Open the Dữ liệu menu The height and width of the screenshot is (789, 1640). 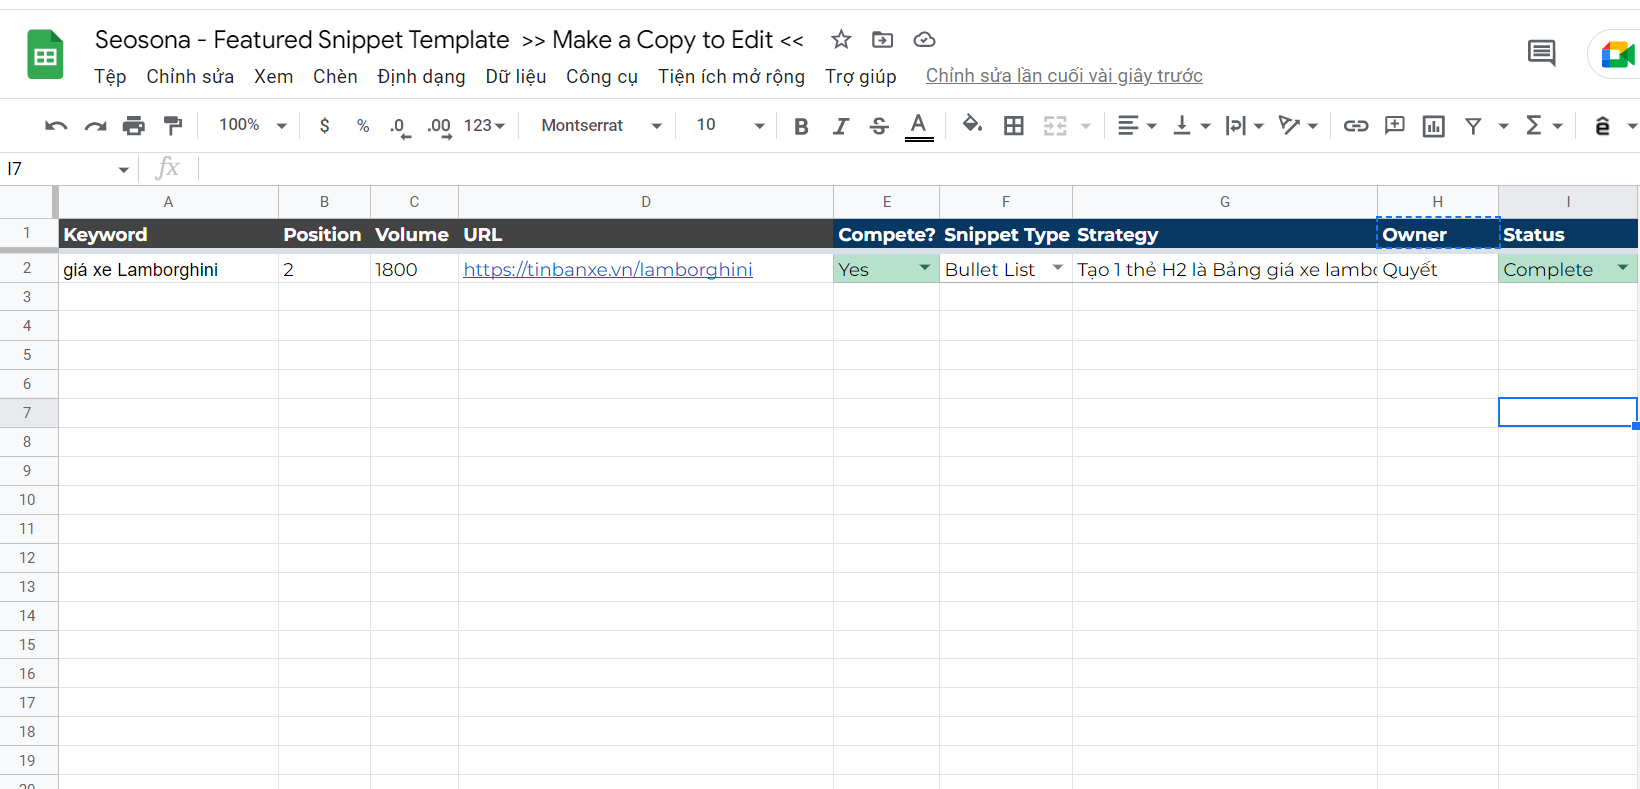tap(516, 76)
